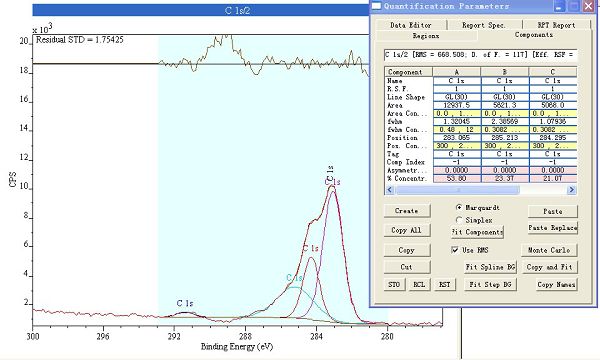The image size is (600, 360).
Task: Click the Copy button
Action: 407,250
